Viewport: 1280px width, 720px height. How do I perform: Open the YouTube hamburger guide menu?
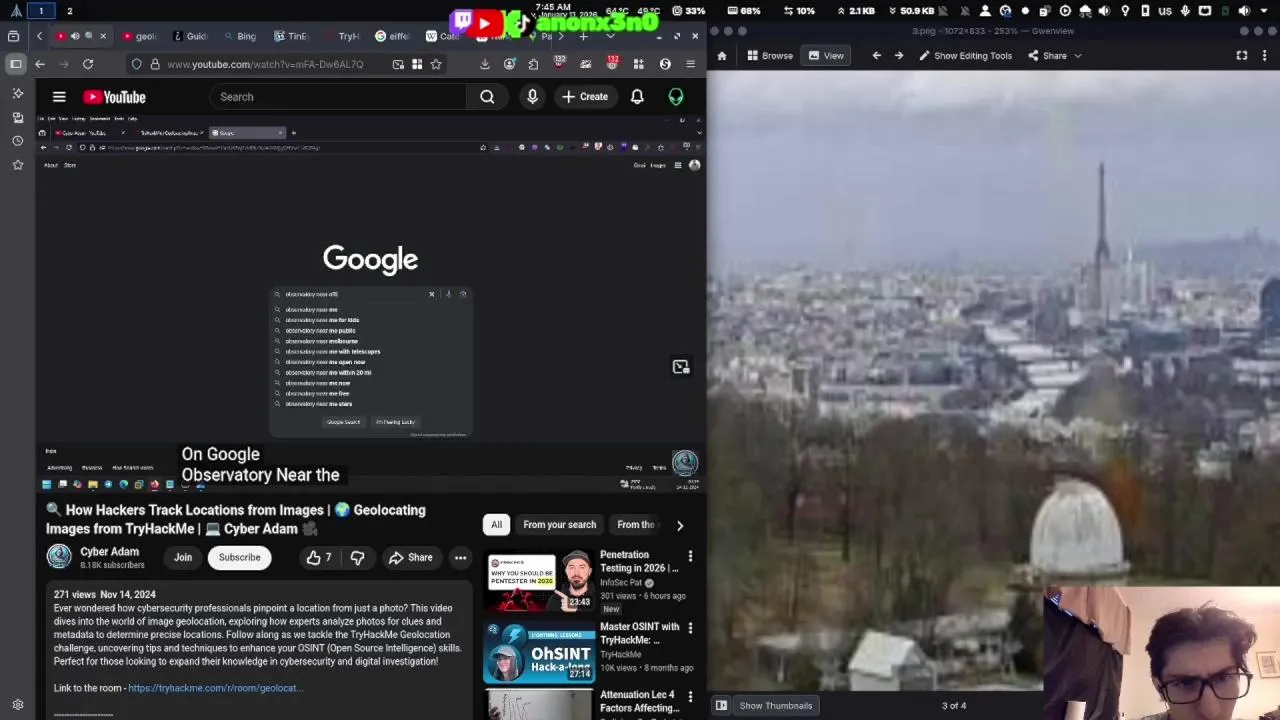click(59, 97)
